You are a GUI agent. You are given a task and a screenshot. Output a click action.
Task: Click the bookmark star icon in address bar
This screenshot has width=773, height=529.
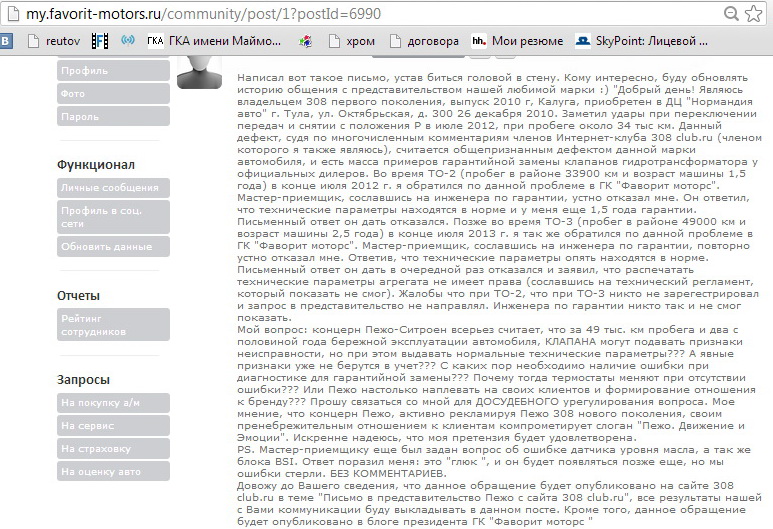tap(756, 14)
